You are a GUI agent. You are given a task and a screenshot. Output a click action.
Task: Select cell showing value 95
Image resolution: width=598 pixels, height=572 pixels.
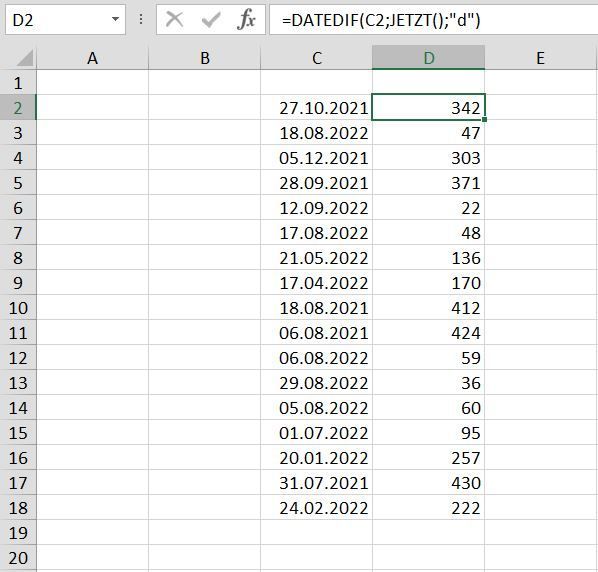tap(429, 432)
